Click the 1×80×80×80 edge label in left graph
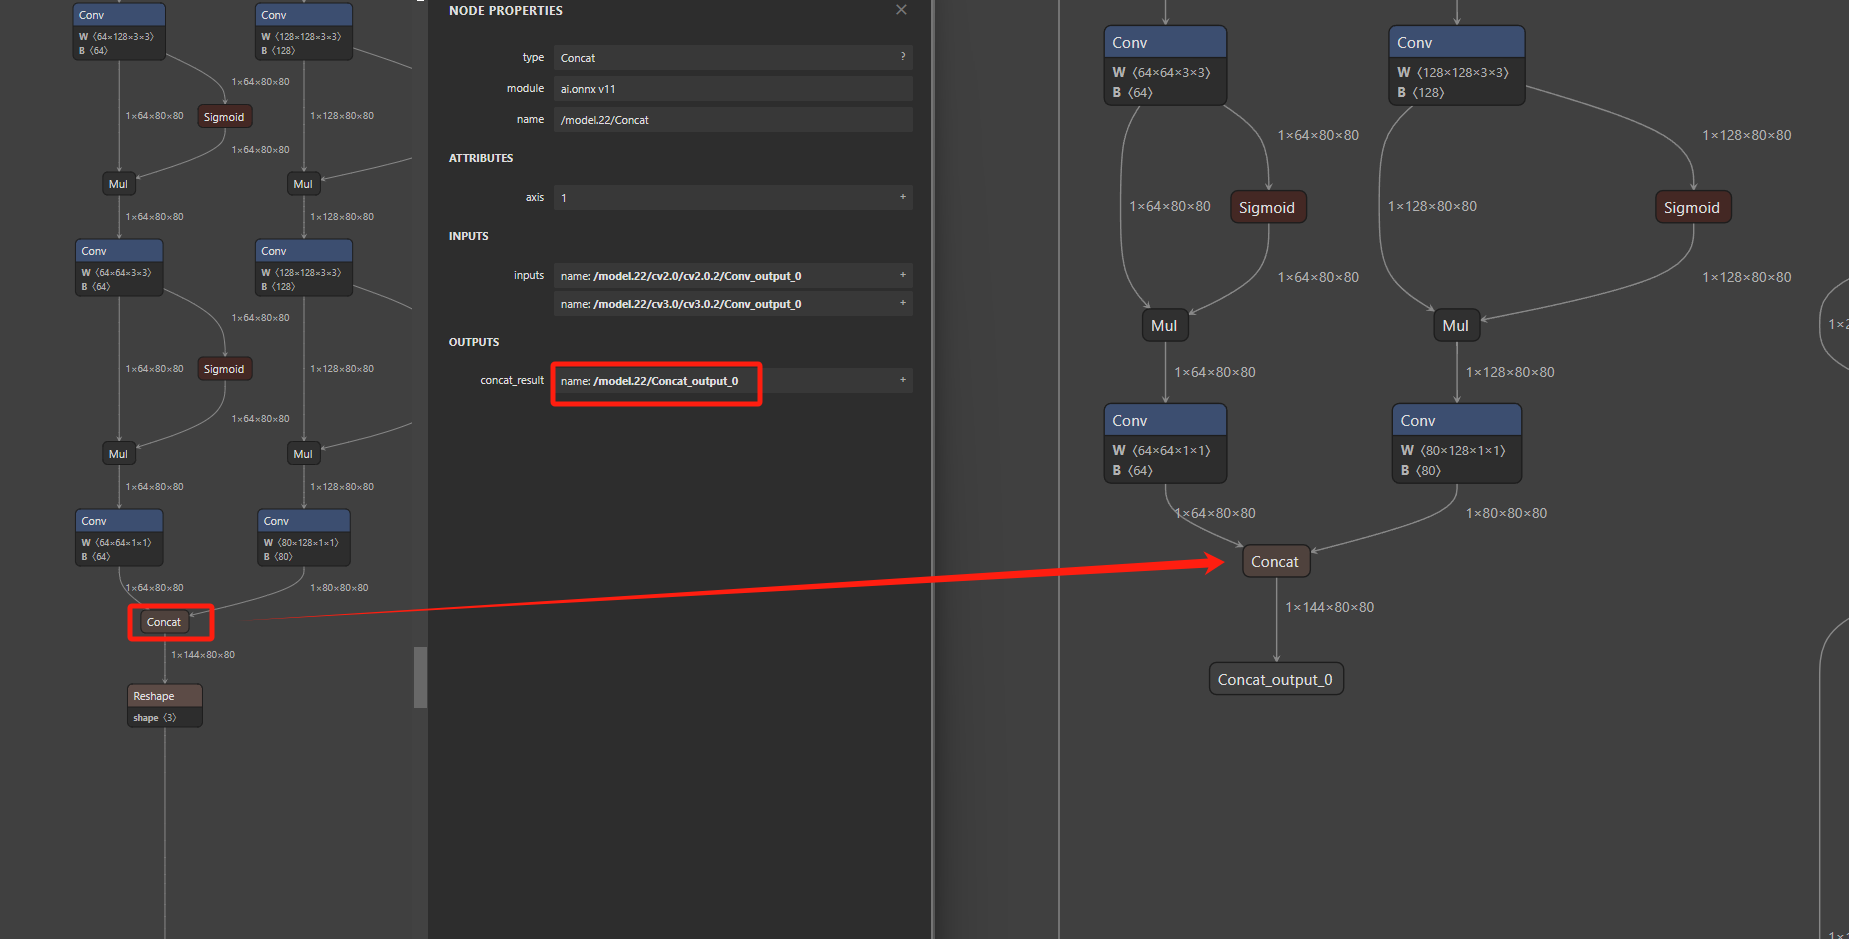Screen dimensions: 1849x939 [339, 588]
